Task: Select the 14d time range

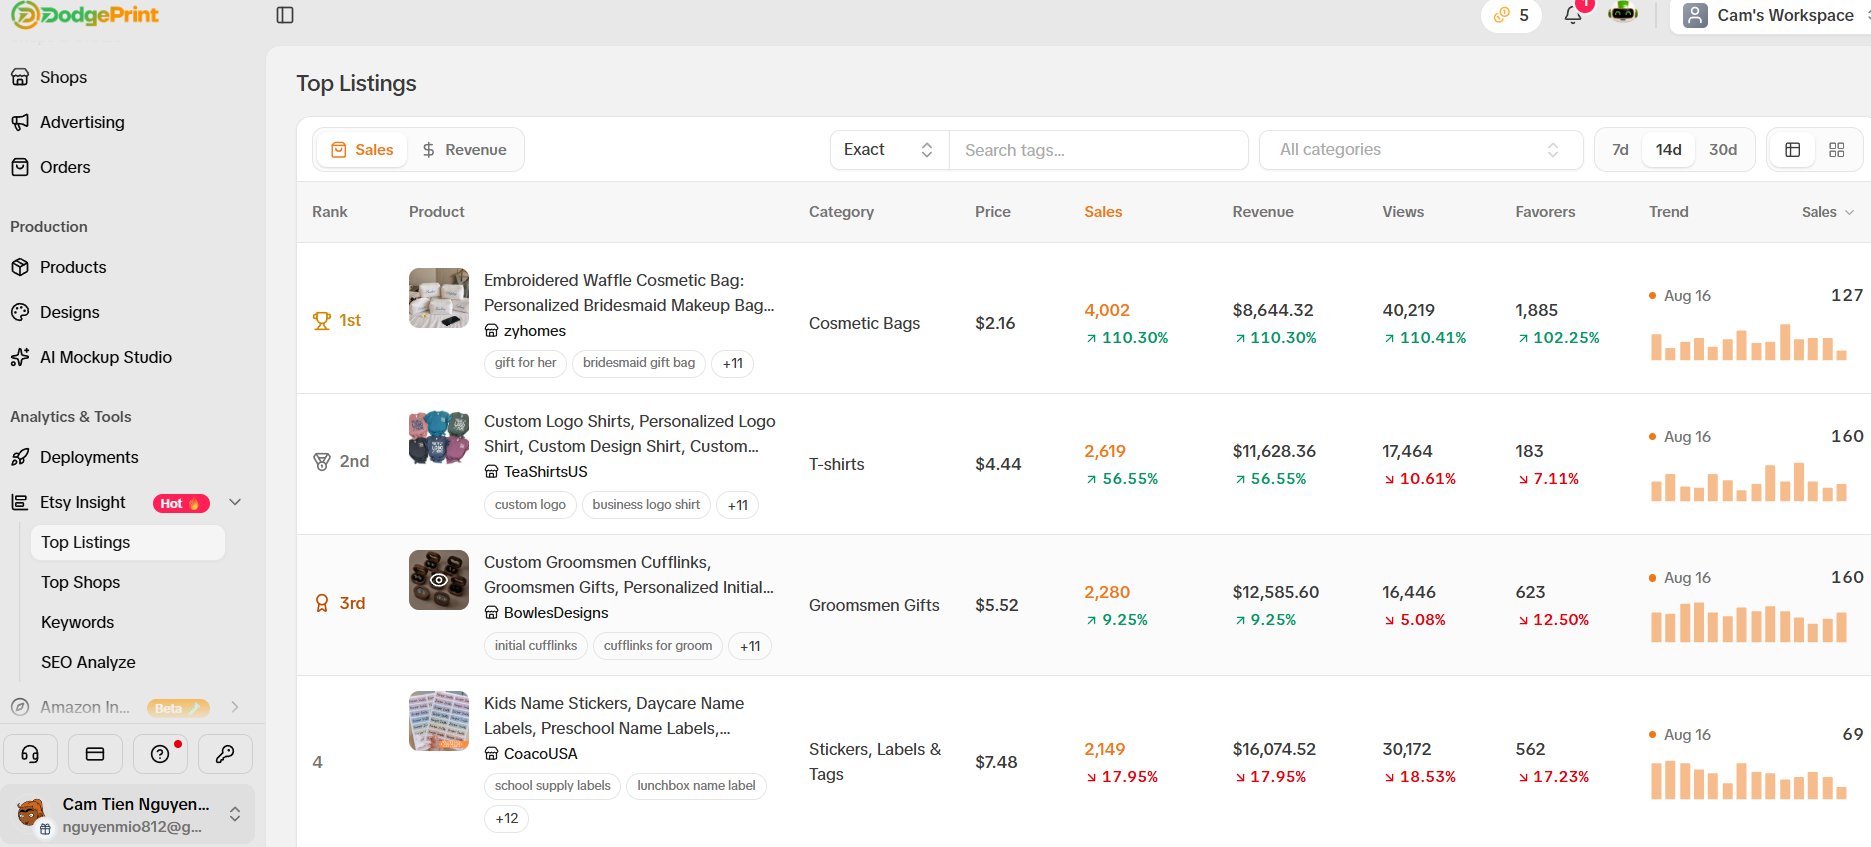Action: [x=1668, y=150]
